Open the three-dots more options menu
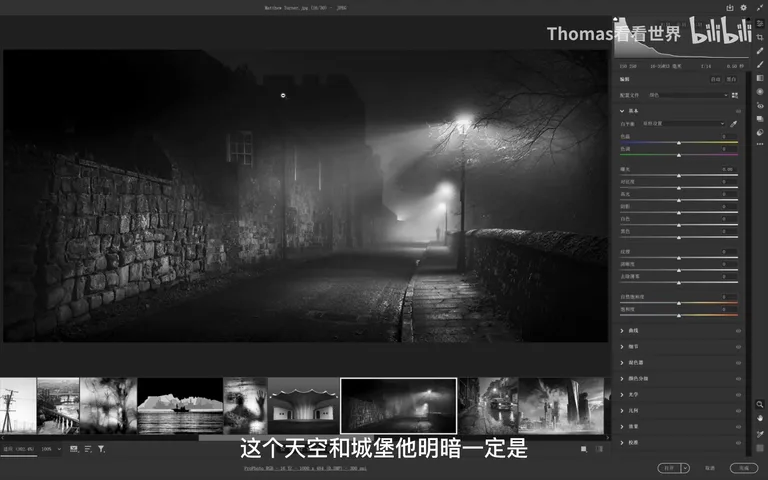 point(760,144)
